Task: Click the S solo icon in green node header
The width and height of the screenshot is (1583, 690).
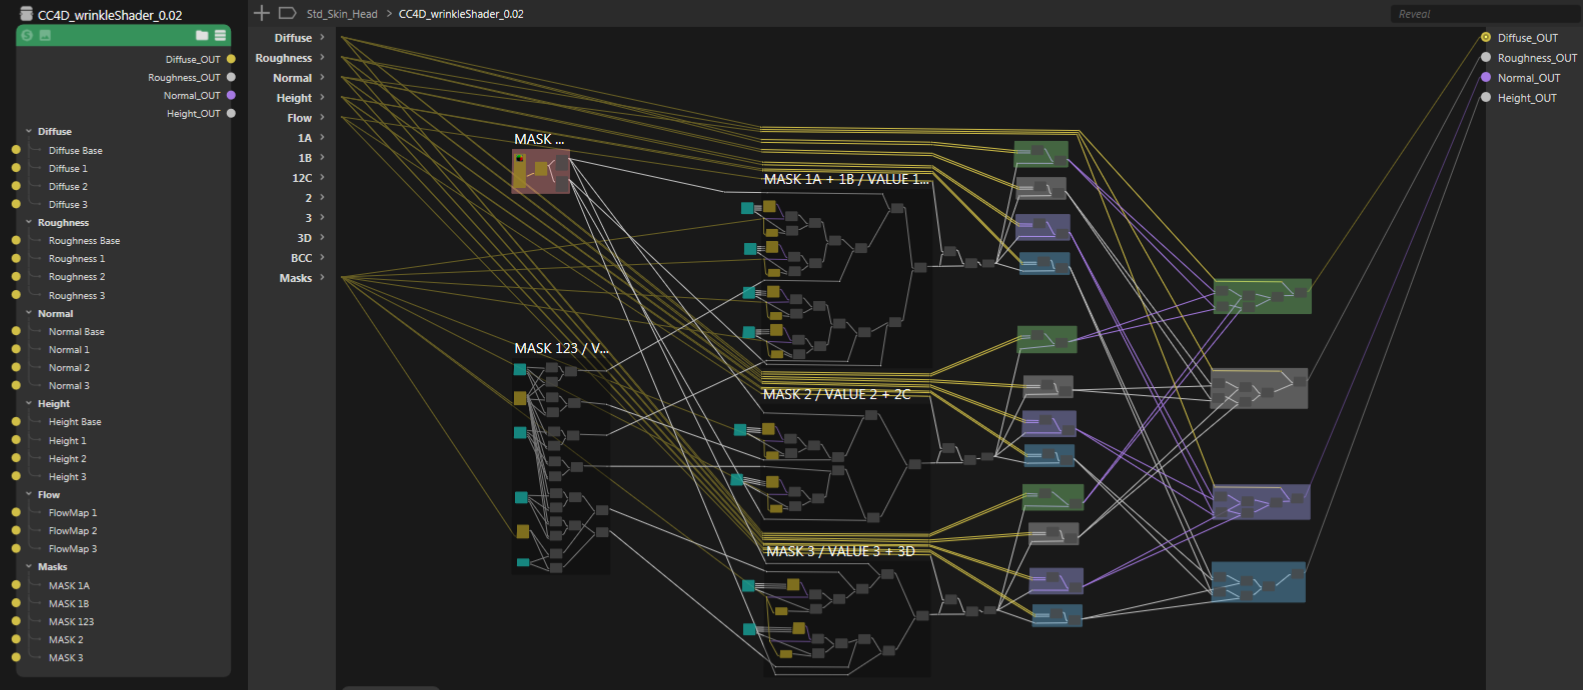Action: click(x=27, y=35)
